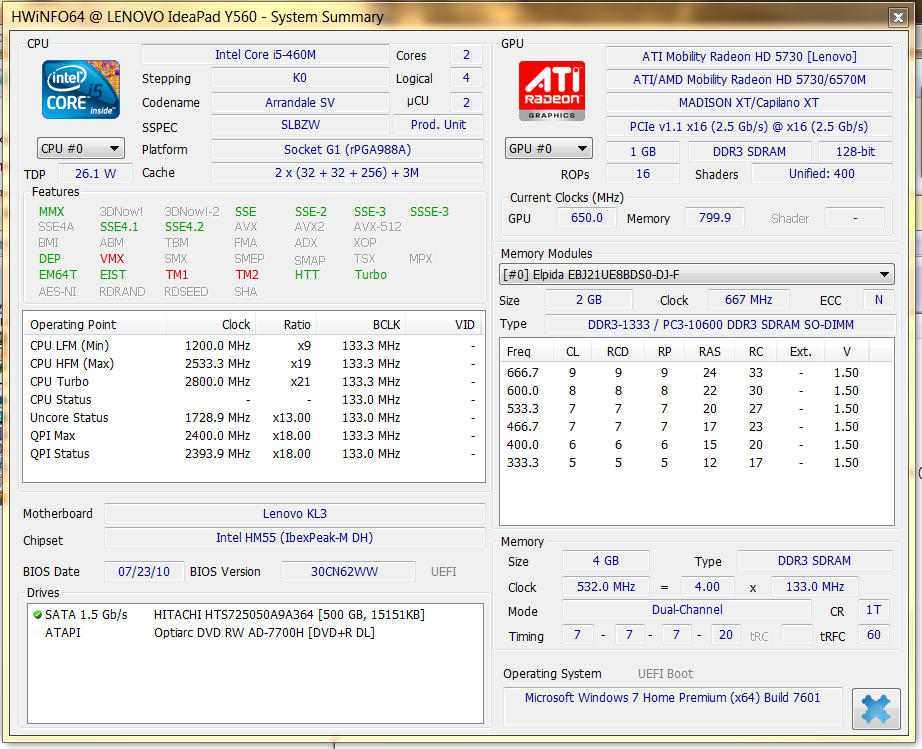Select the CPU LFM (Min) row
Screen dimensions: 922x749
(x=253, y=346)
